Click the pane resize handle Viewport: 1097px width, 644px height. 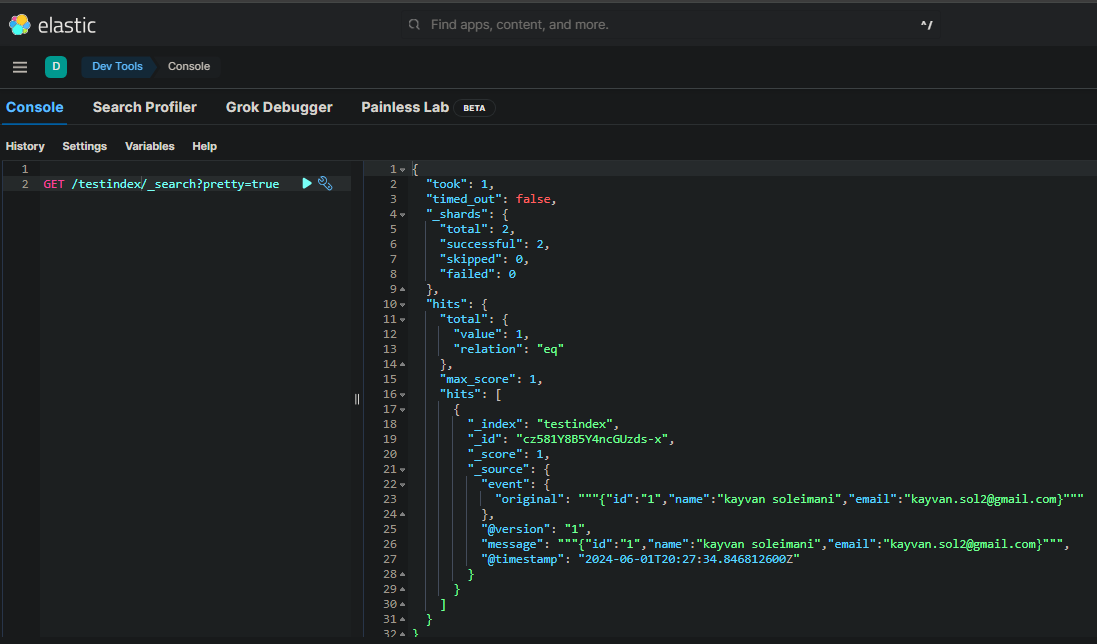coord(357,399)
